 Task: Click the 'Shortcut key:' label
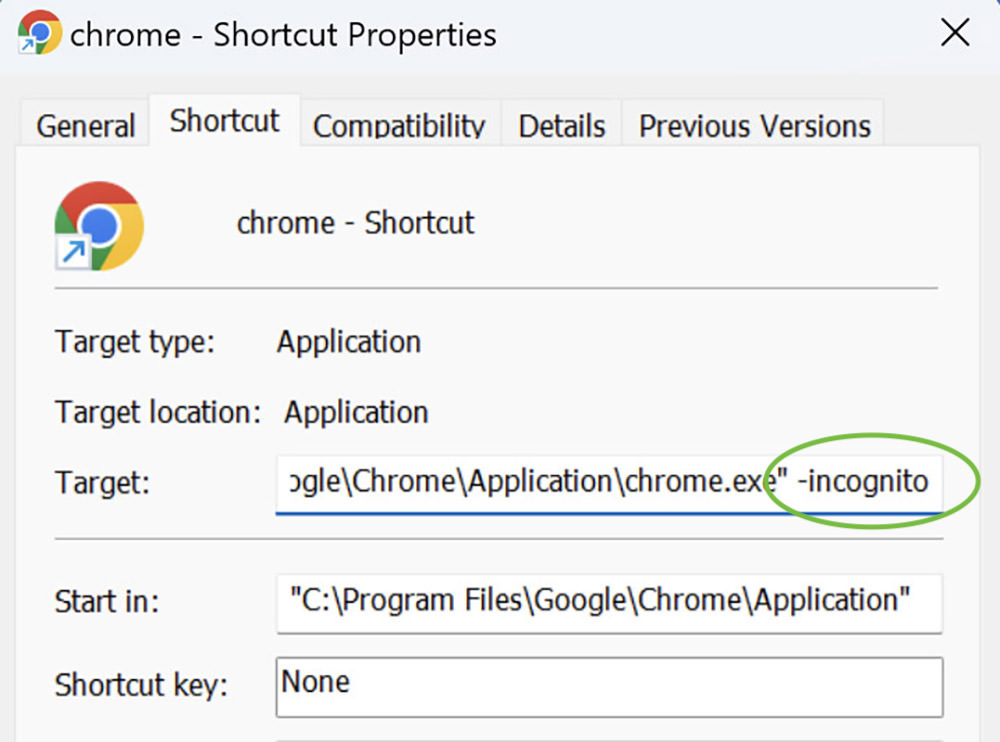[141, 685]
